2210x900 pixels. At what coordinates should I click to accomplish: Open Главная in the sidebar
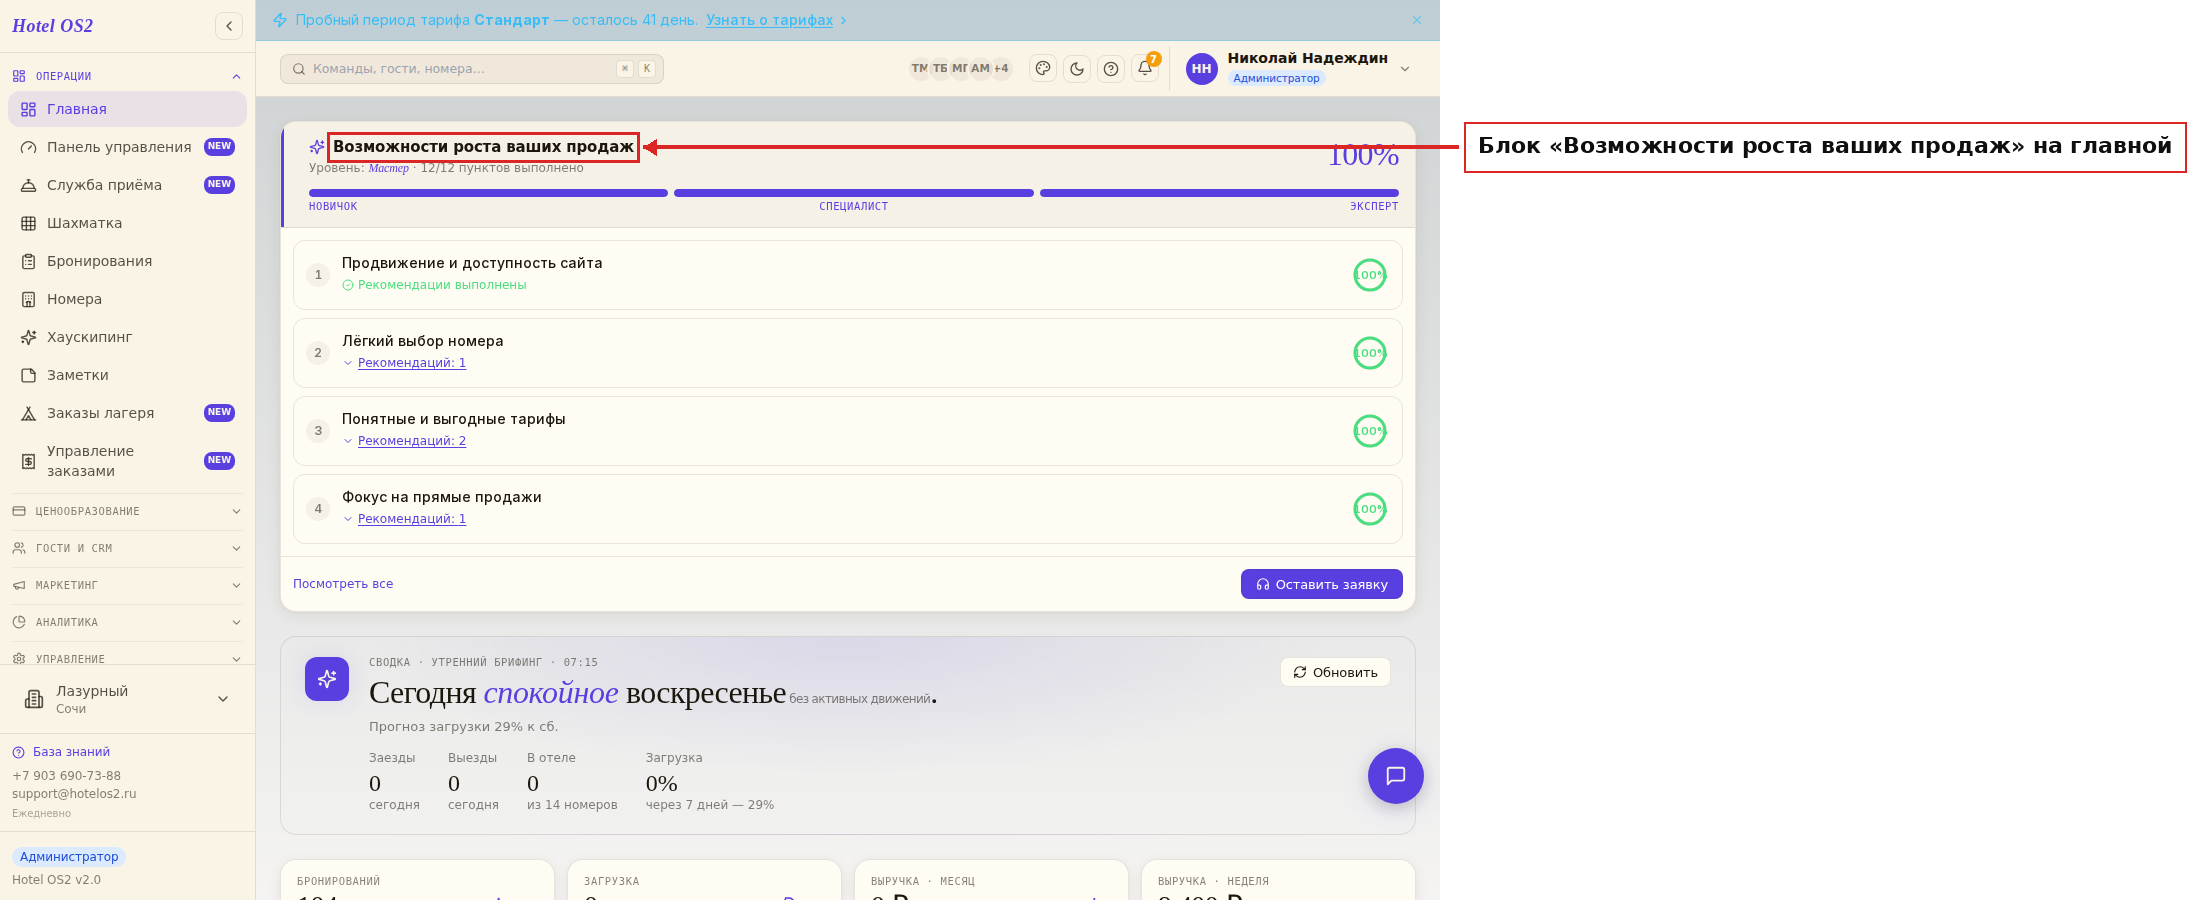click(x=127, y=109)
